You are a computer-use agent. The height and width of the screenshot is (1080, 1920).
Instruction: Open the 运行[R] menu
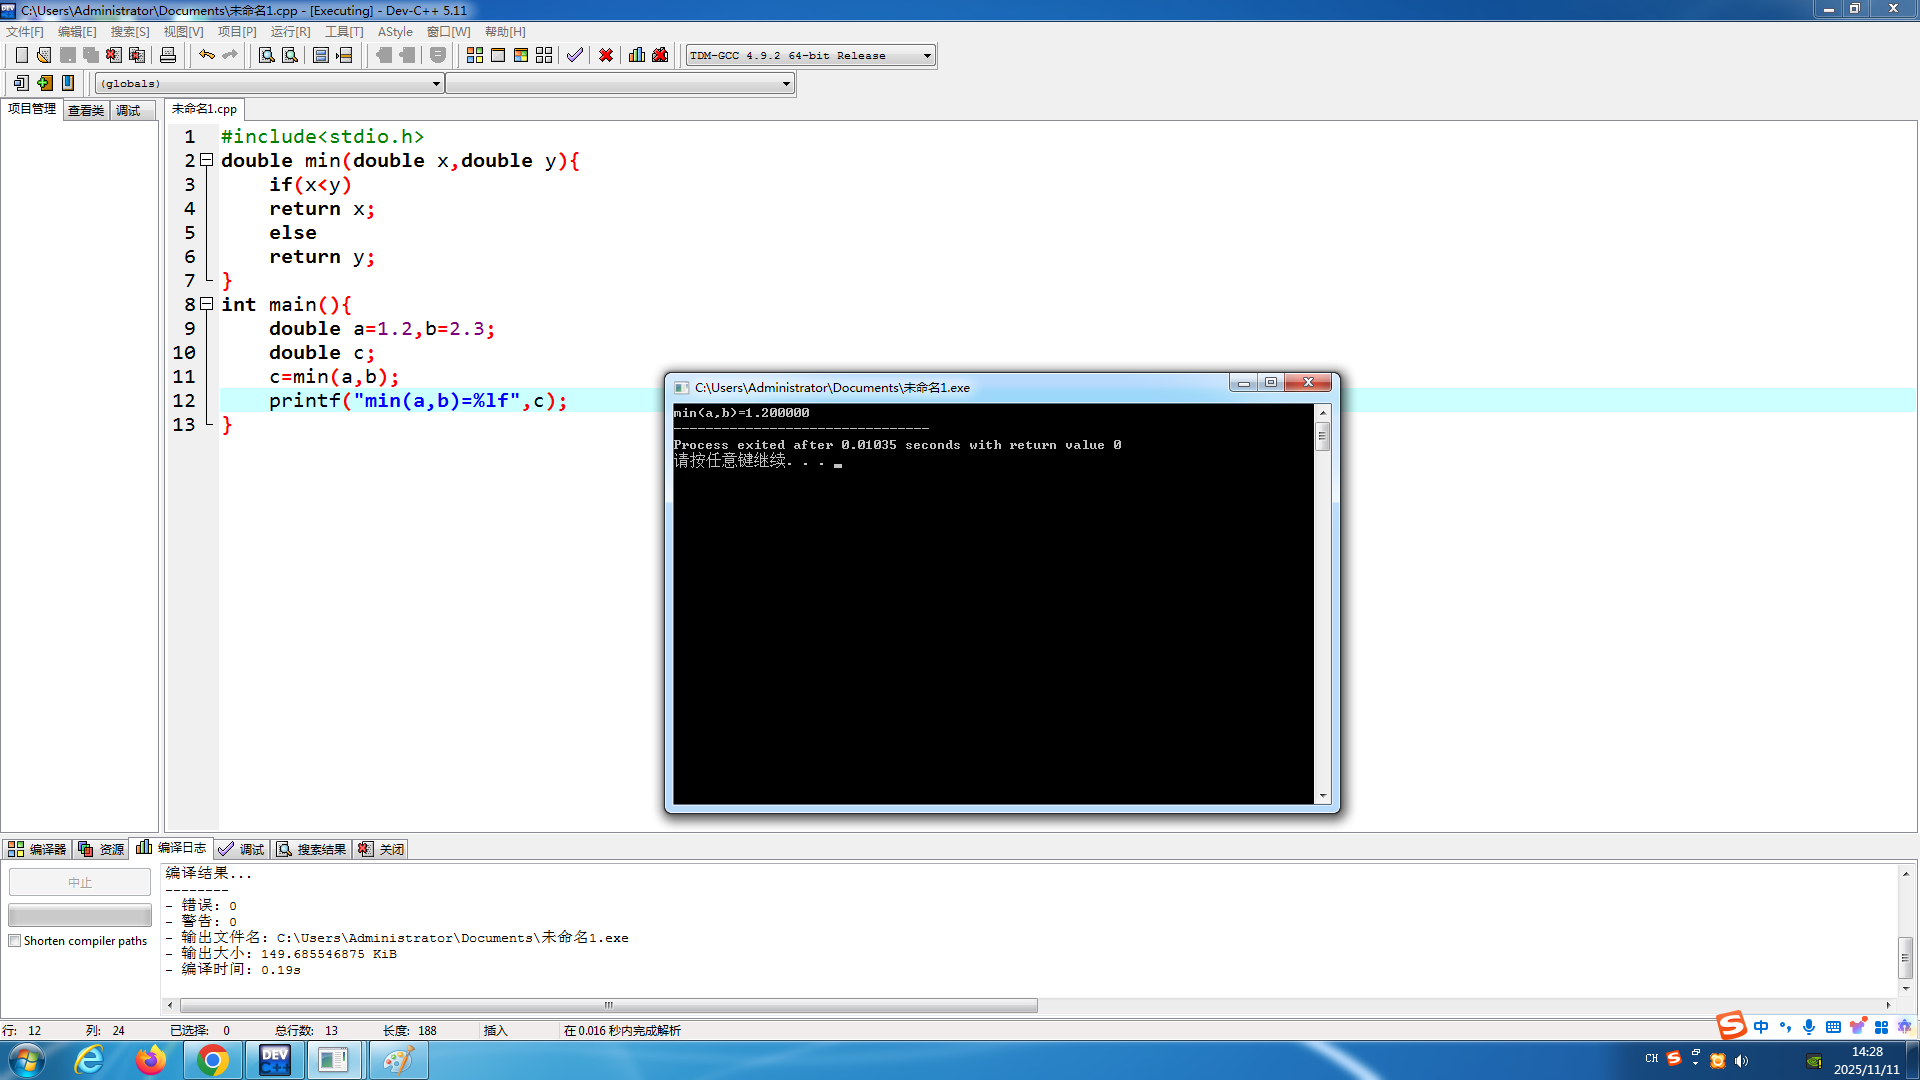pos(290,32)
